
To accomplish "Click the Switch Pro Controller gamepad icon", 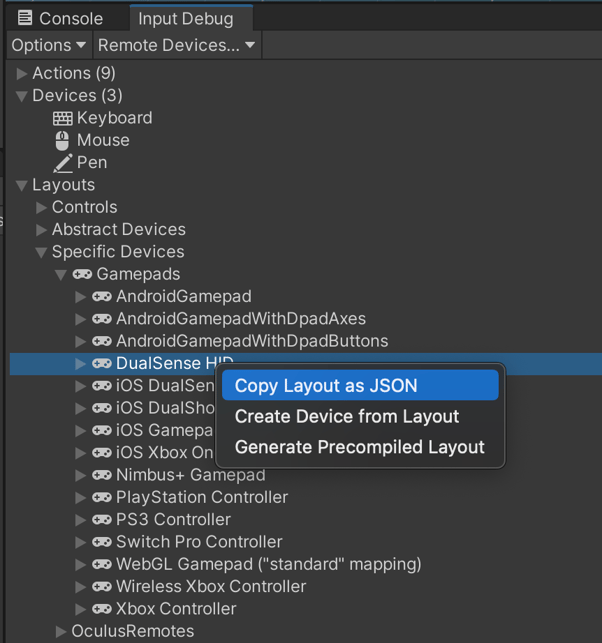I will 102,542.
